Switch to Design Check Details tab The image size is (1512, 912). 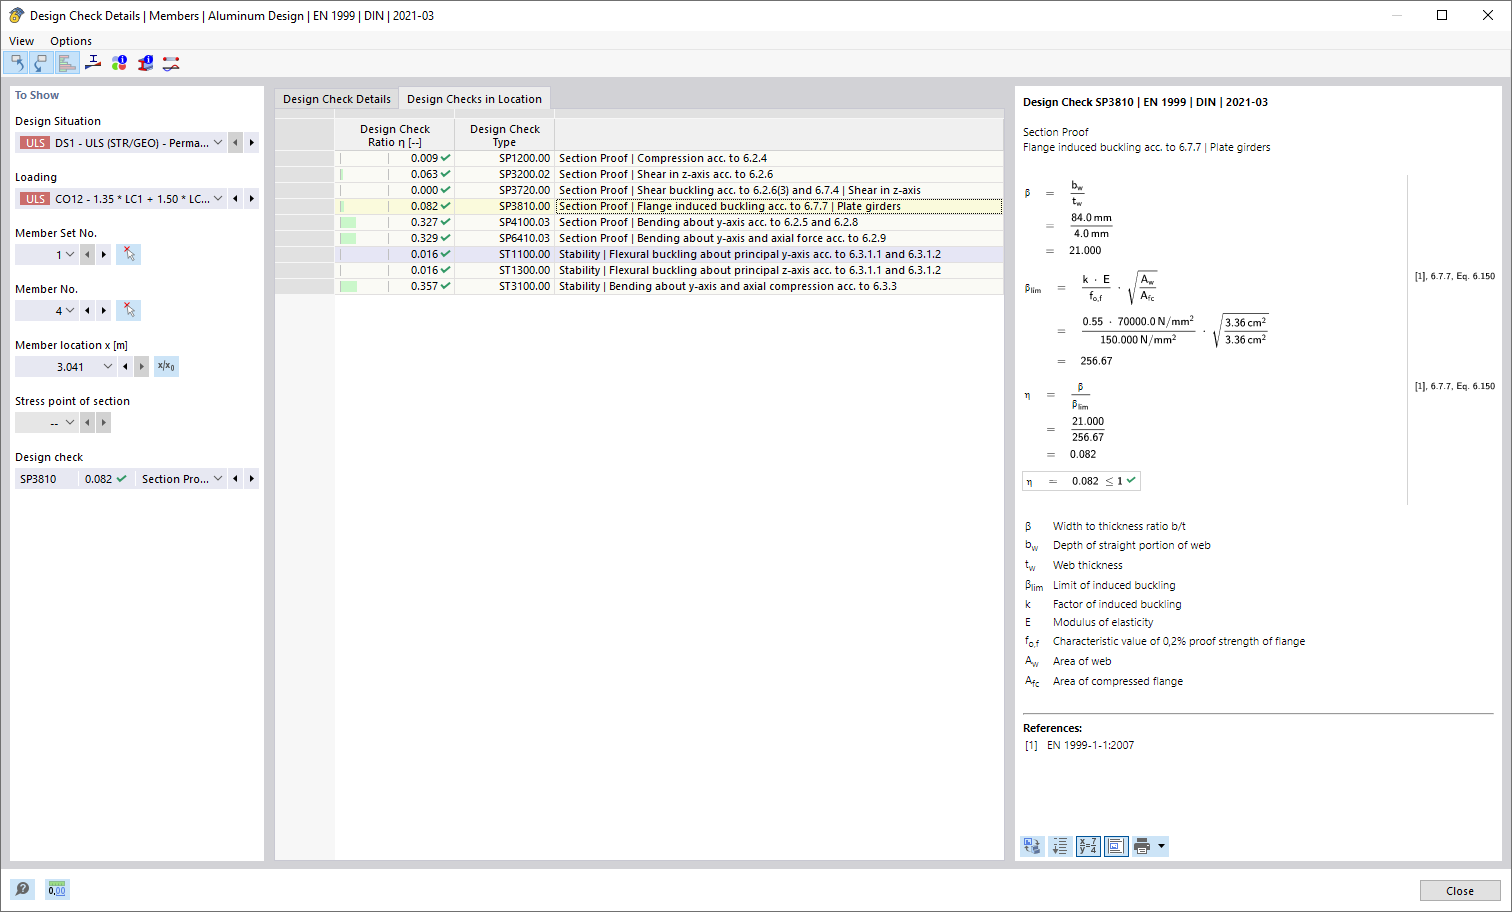337,99
